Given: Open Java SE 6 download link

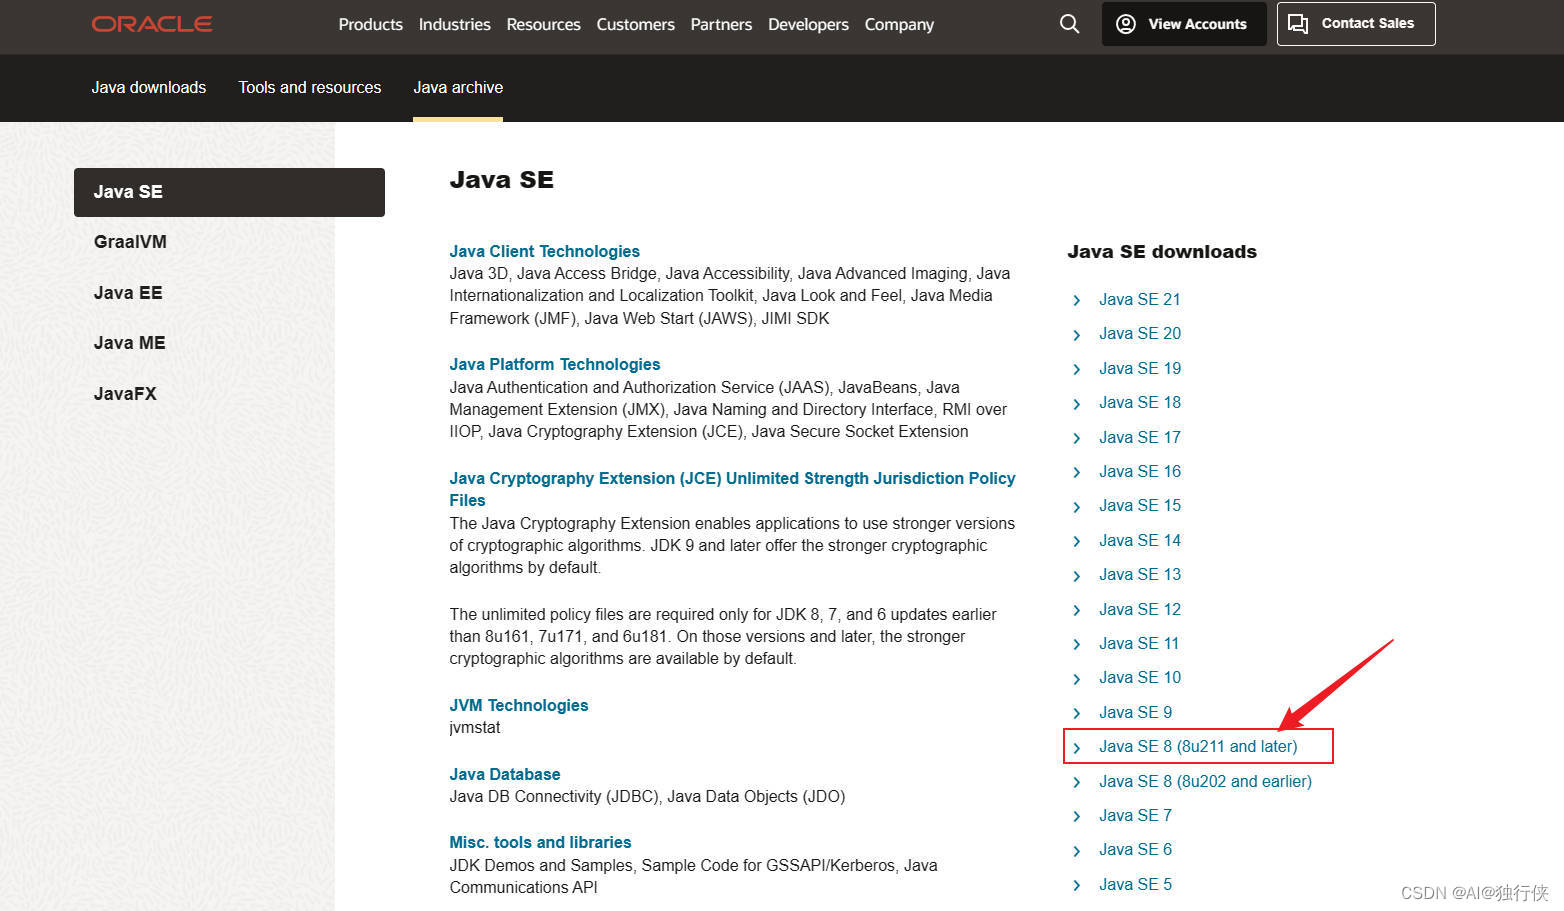Looking at the screenshot, I should [x=1135, y=849].
